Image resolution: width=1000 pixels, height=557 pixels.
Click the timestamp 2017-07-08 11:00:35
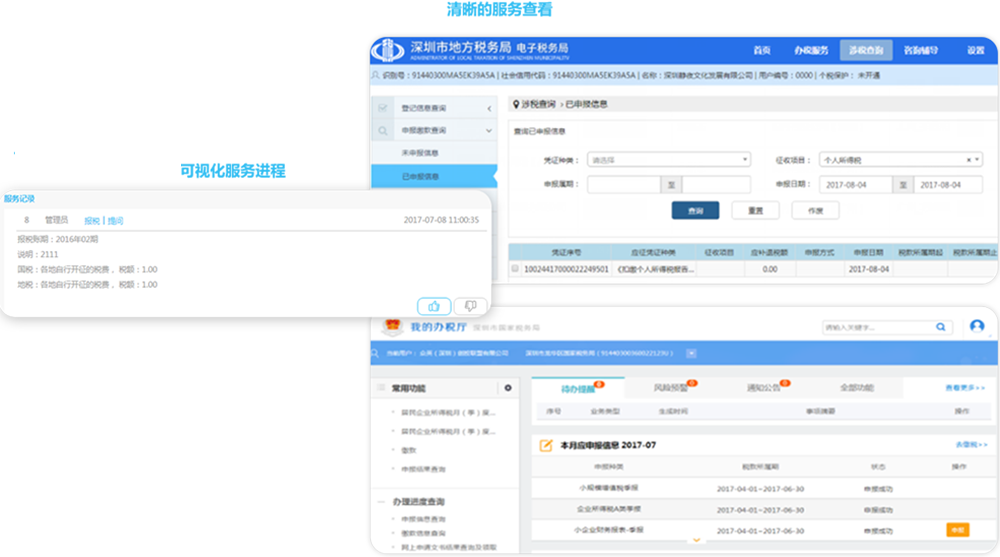tap(441, 220)
